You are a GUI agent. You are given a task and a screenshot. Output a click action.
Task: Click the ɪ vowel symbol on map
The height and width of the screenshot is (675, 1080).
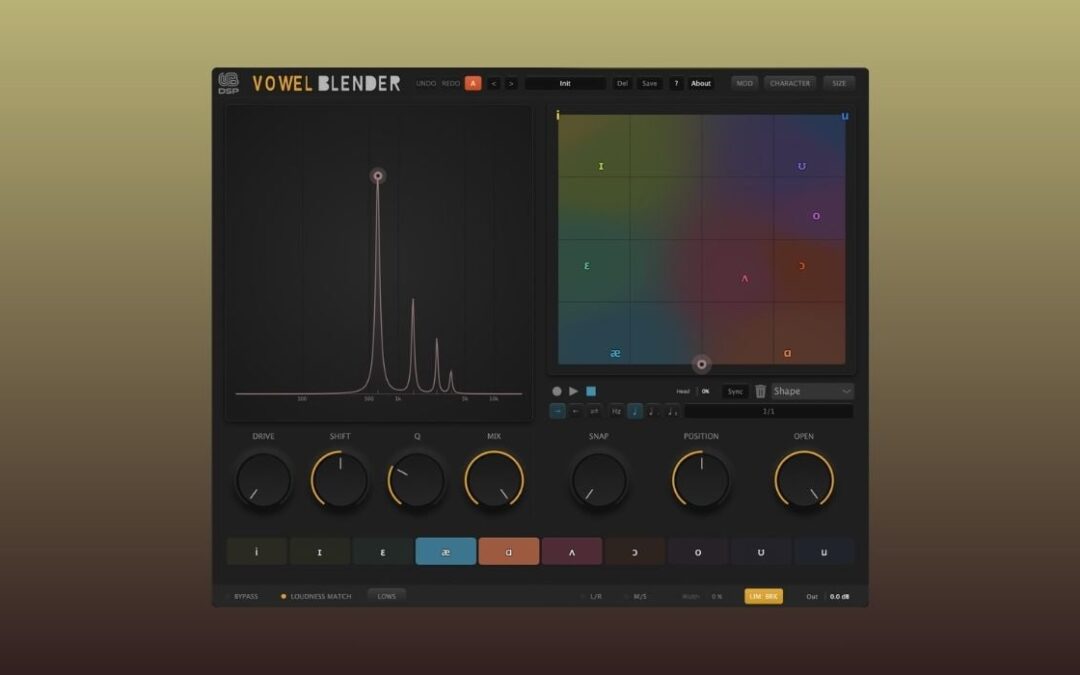coord(601,166)
